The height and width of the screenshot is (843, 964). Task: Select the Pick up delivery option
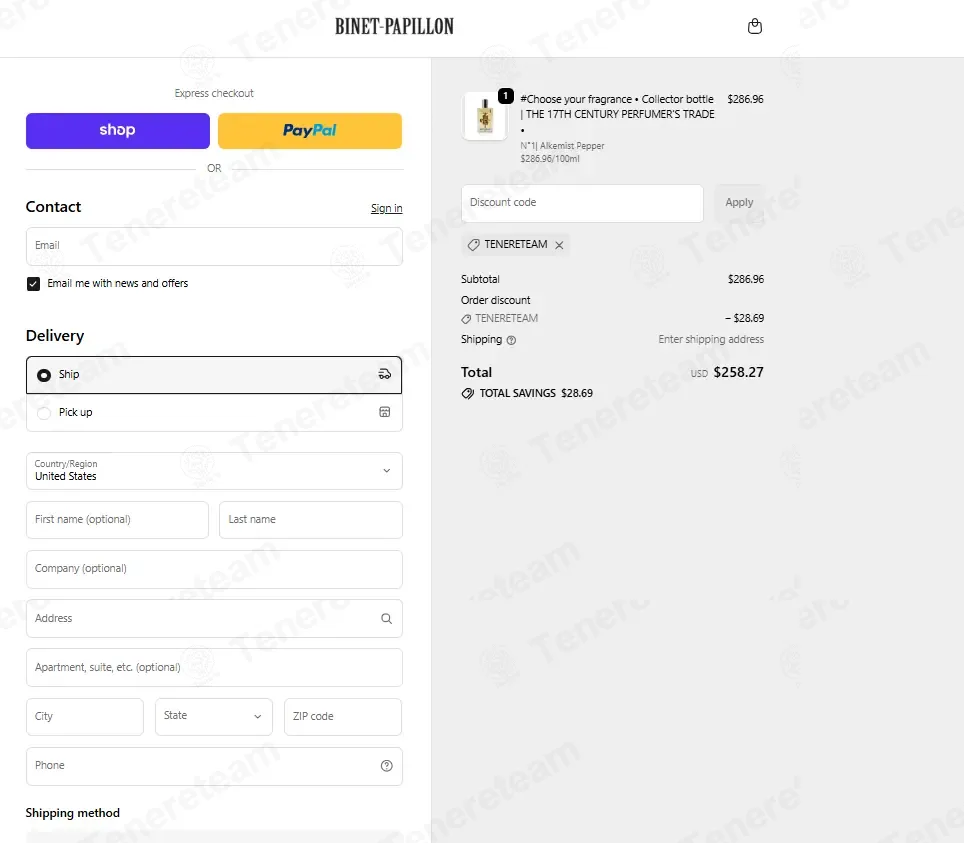pyautogui.click(x=214, y=412)
